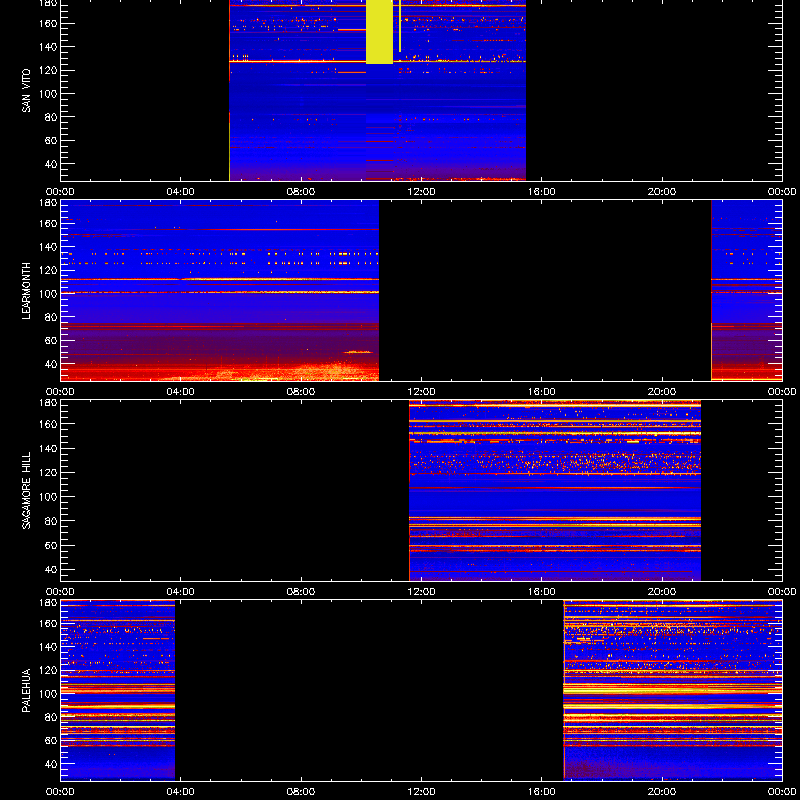
Task: Click the 20:00 time label under Sagamore Hill plot
Action: point(662,592)
